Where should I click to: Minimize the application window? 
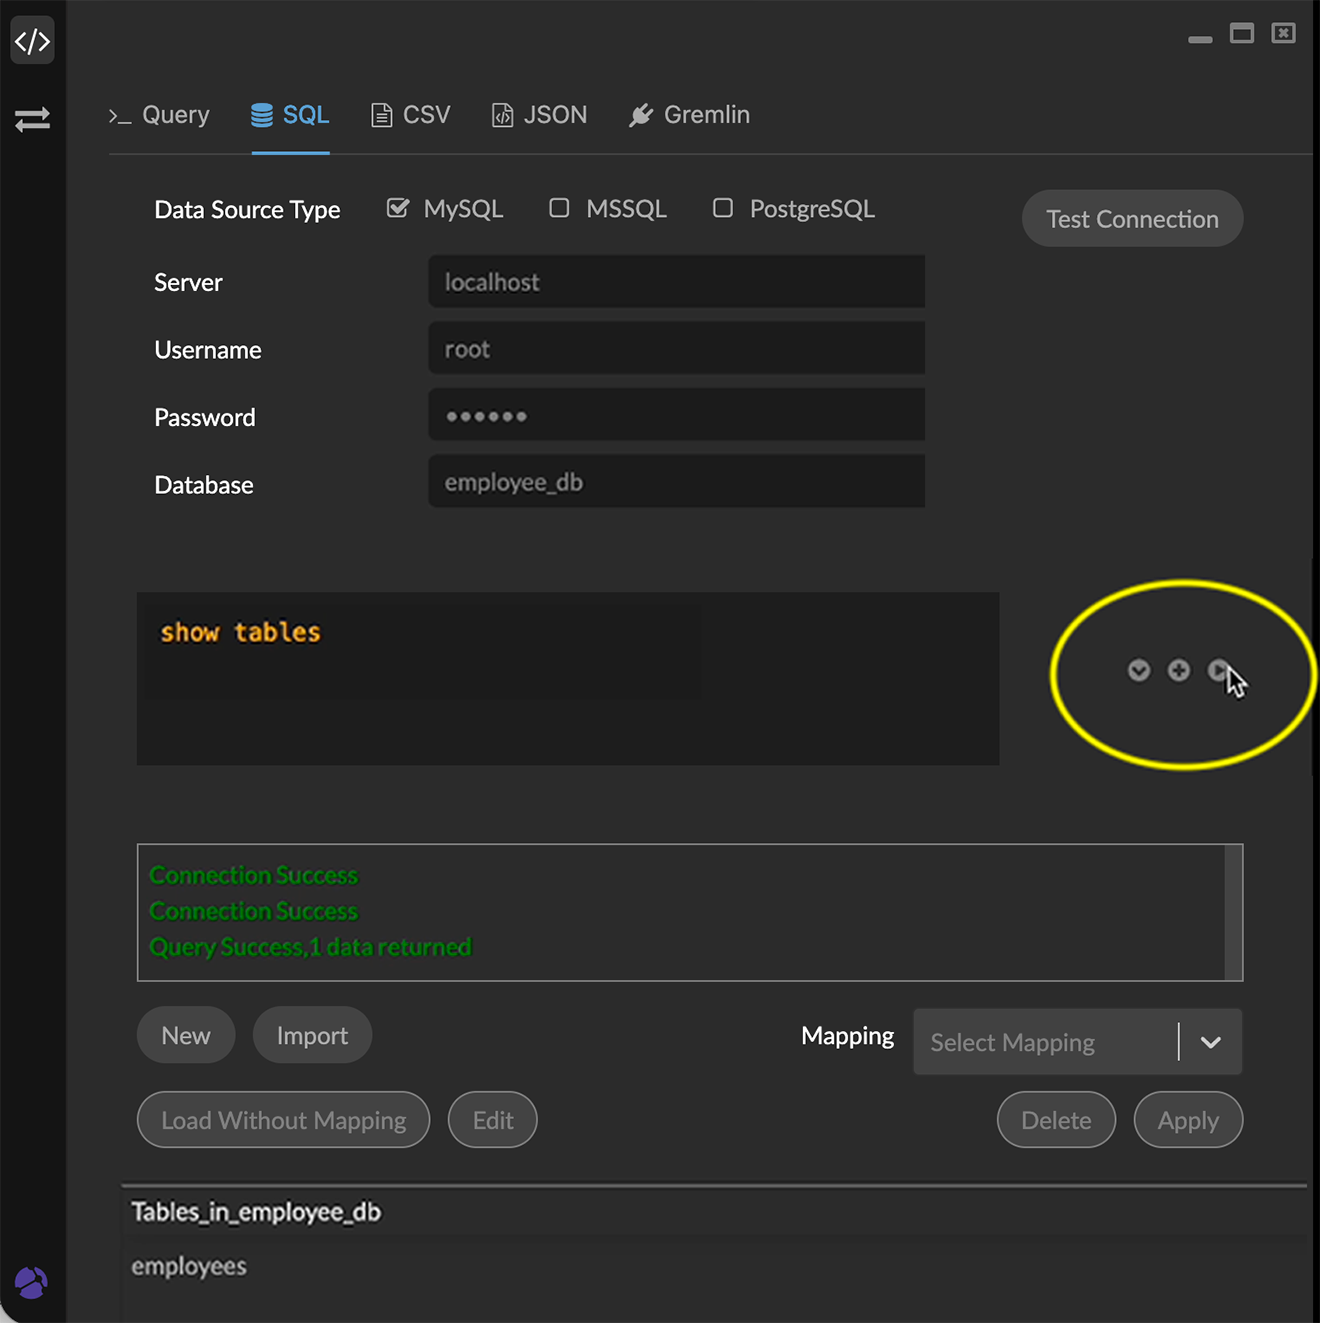pyautogui.click(x=1200, y=38)
